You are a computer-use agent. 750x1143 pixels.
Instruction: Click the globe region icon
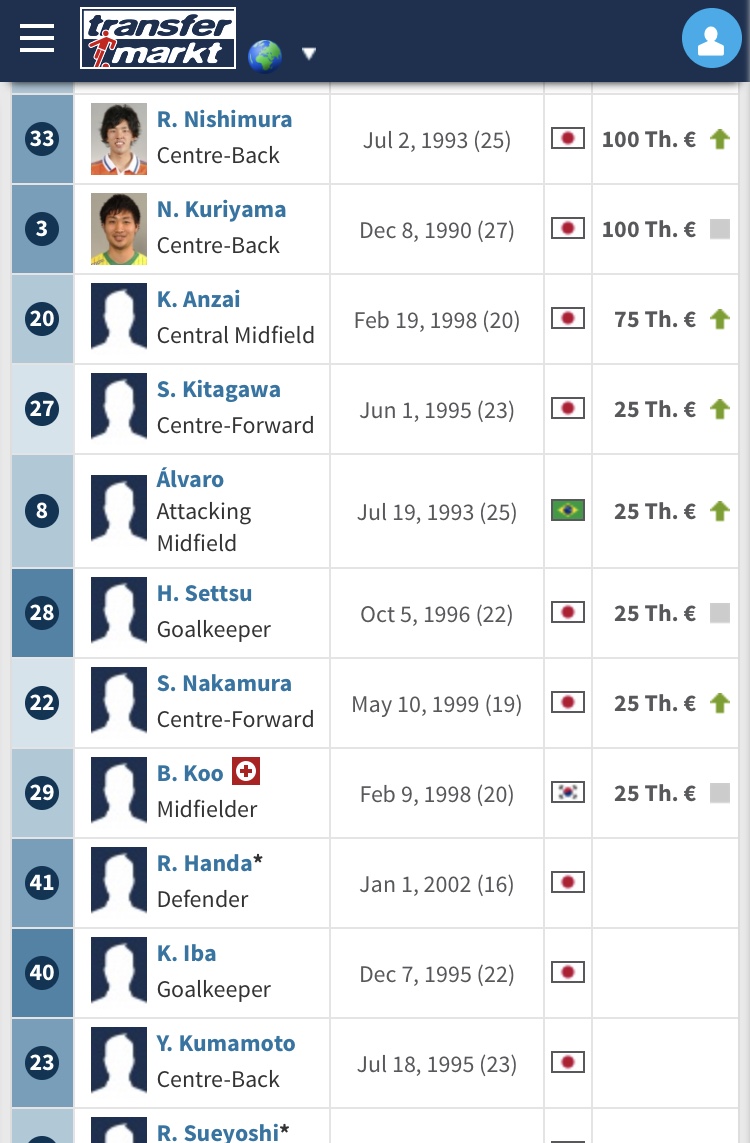point(265,56)
